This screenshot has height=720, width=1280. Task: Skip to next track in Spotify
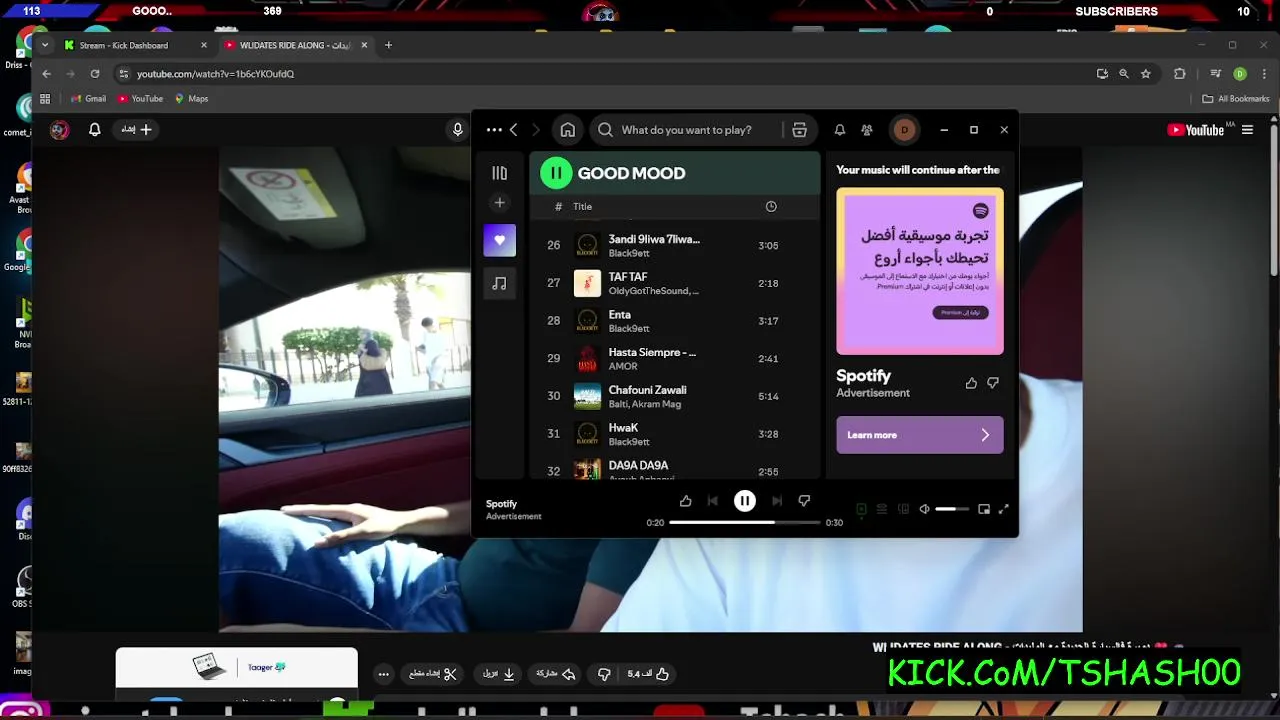point(777,501)
